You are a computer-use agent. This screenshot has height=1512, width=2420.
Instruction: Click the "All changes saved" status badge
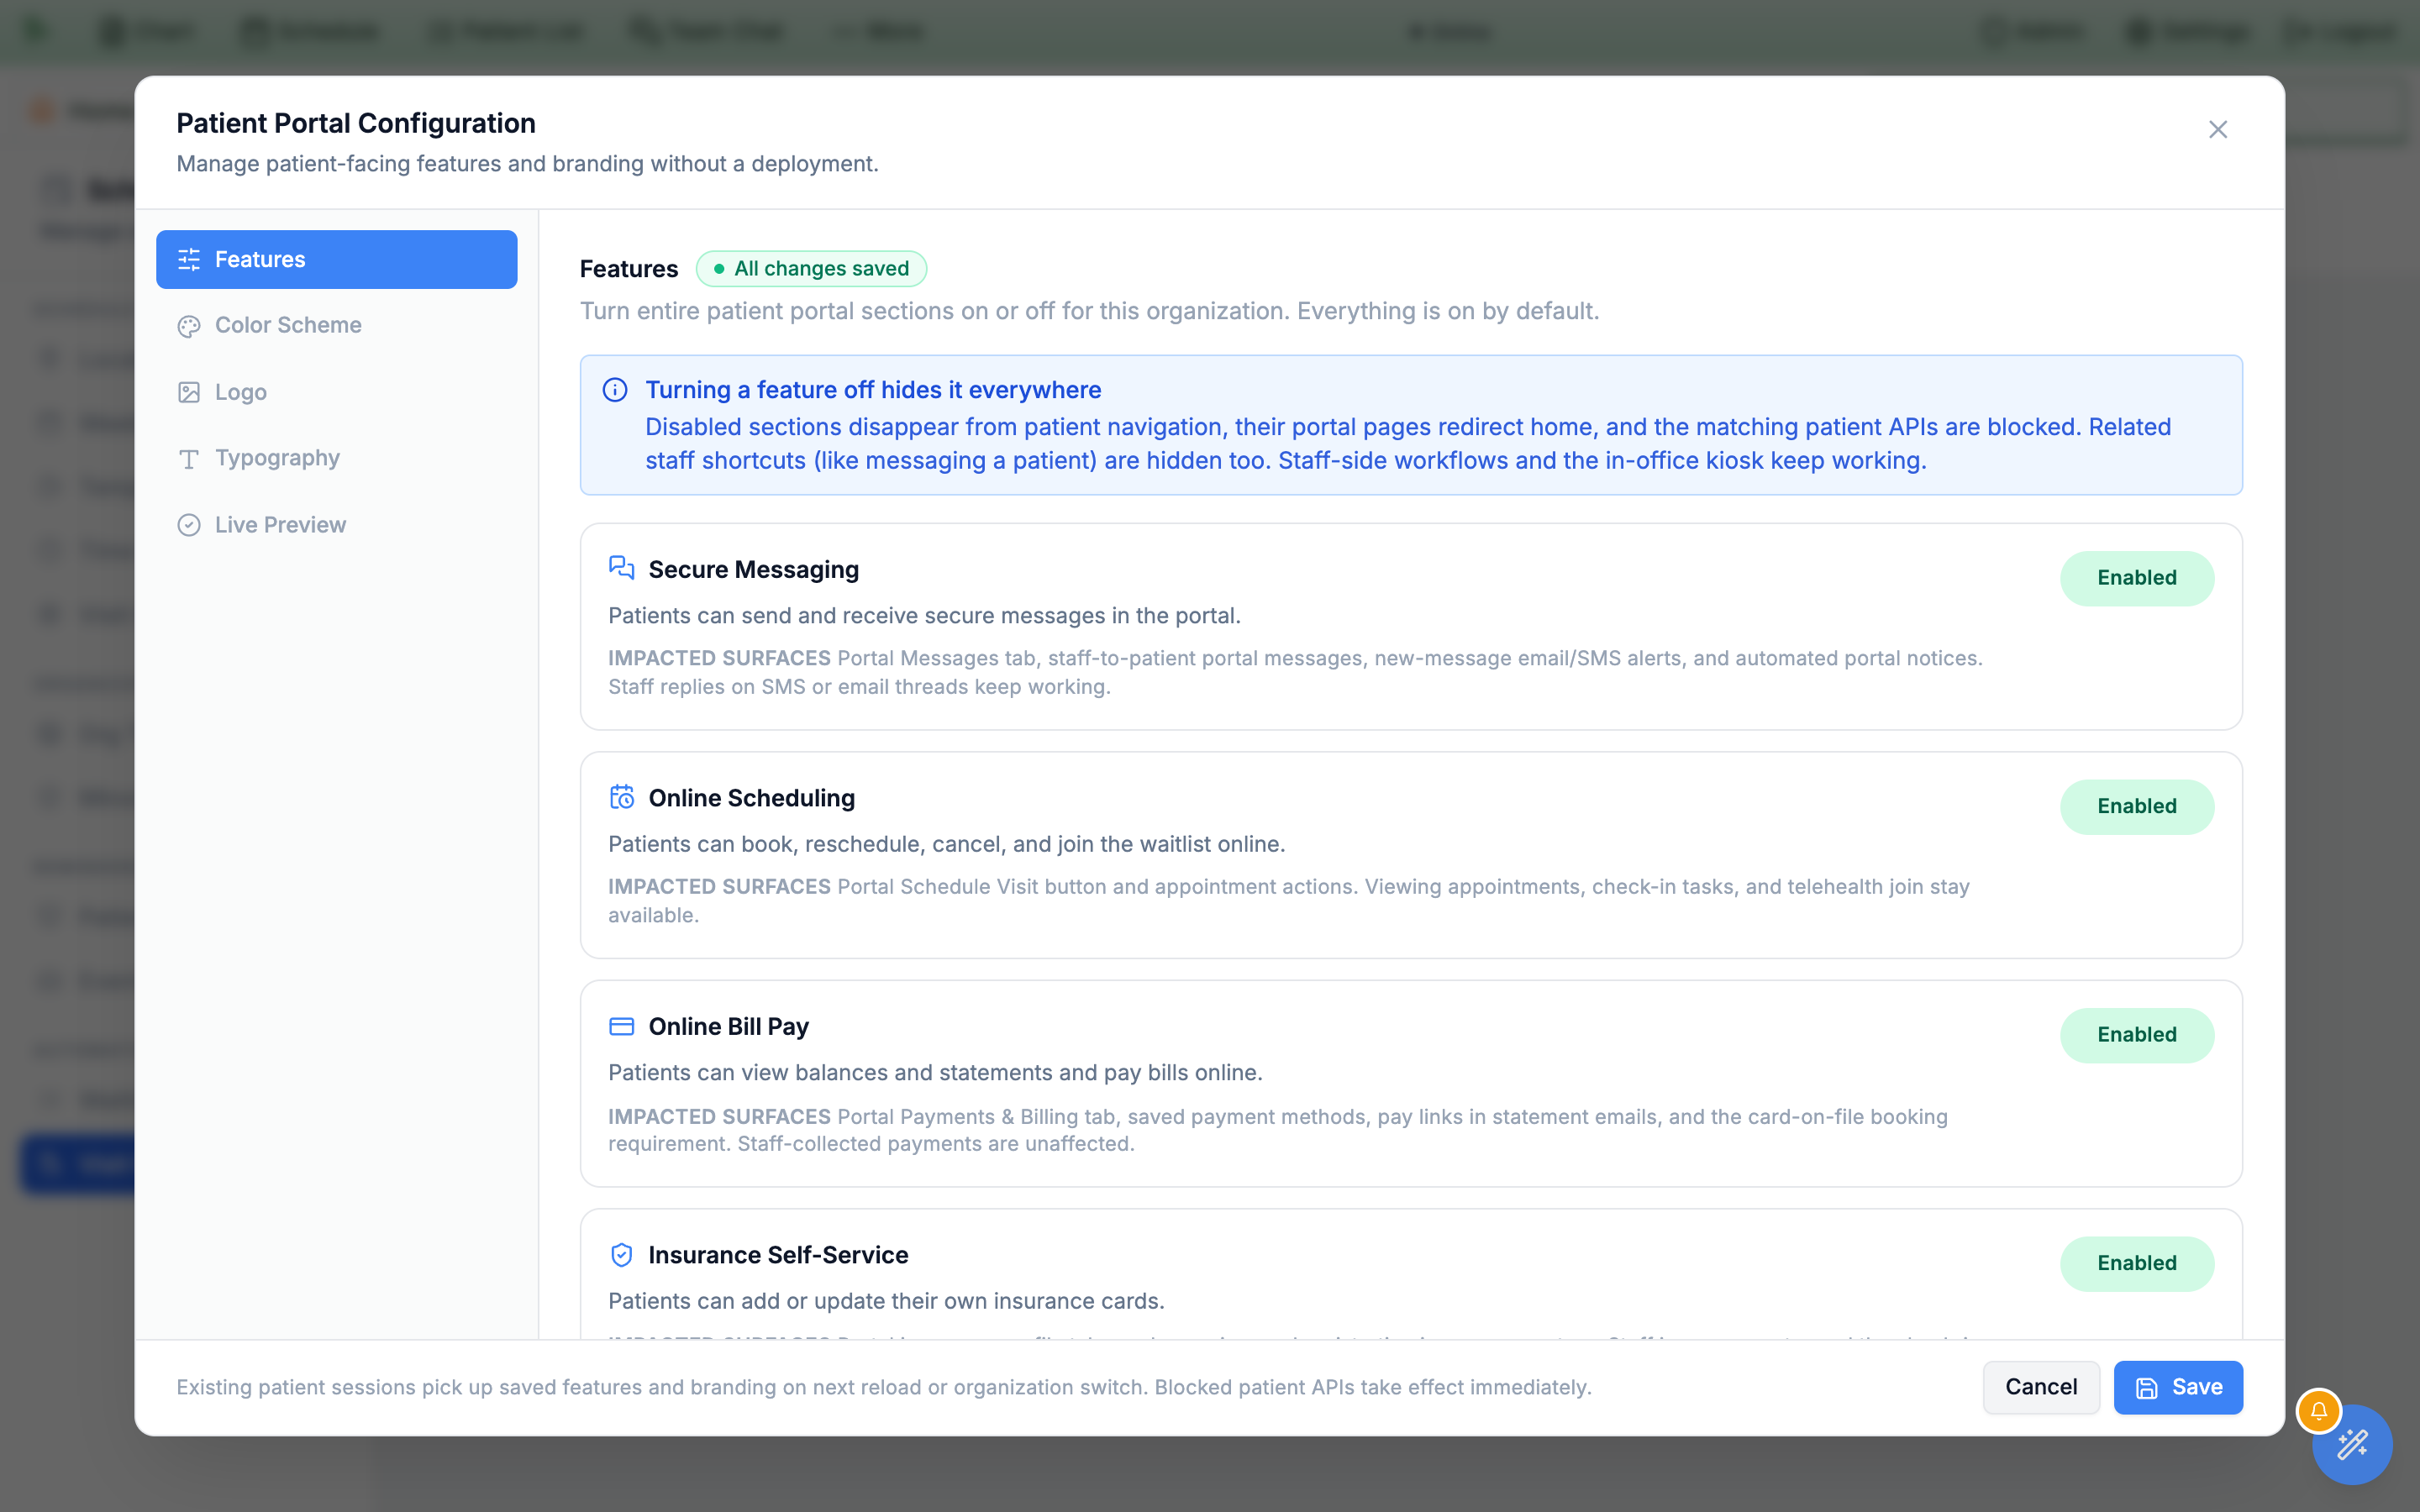click(x=811, y=268)
